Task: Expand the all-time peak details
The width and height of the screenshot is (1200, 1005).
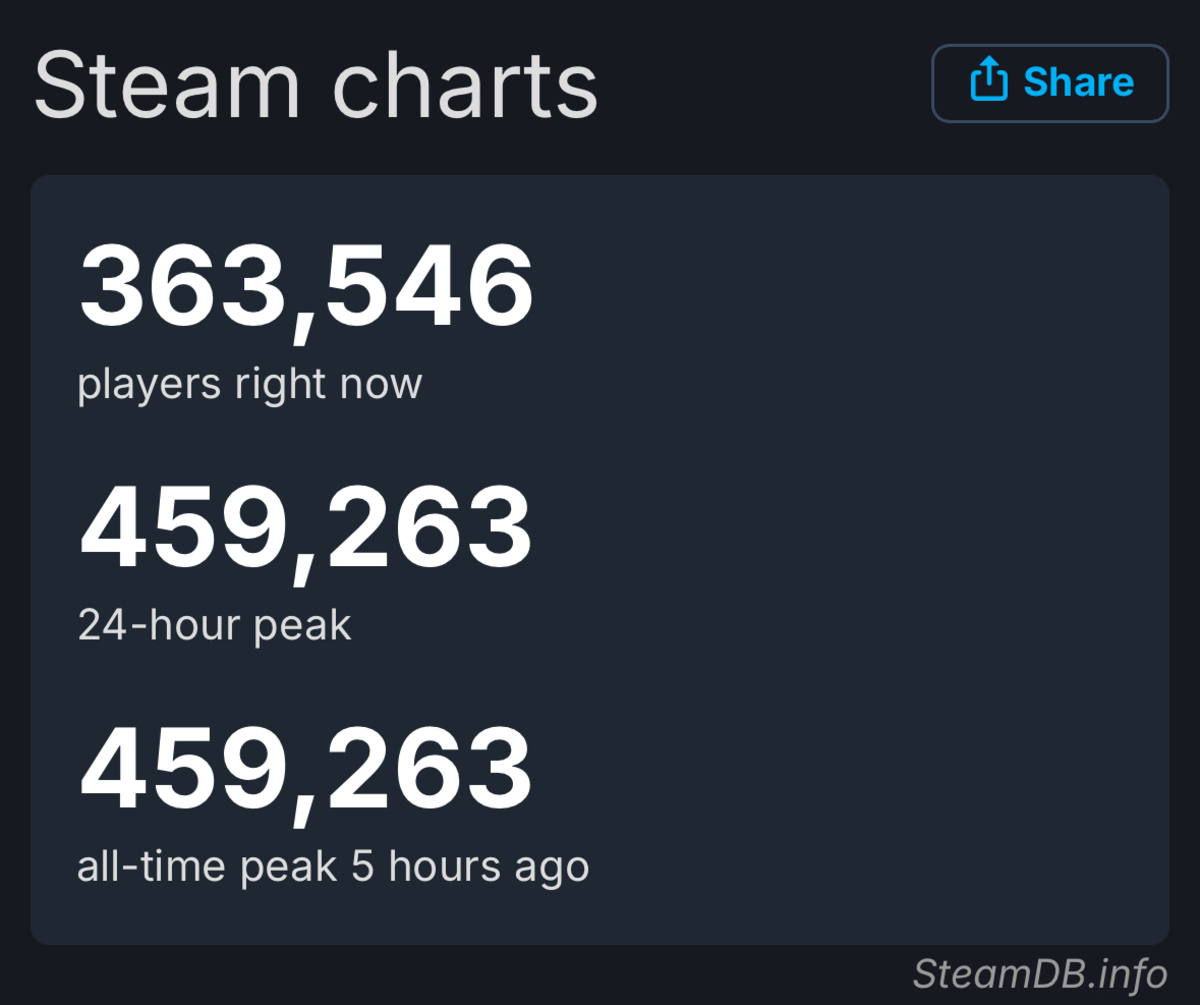Action: pyautogui.click(x=333, y=866)
